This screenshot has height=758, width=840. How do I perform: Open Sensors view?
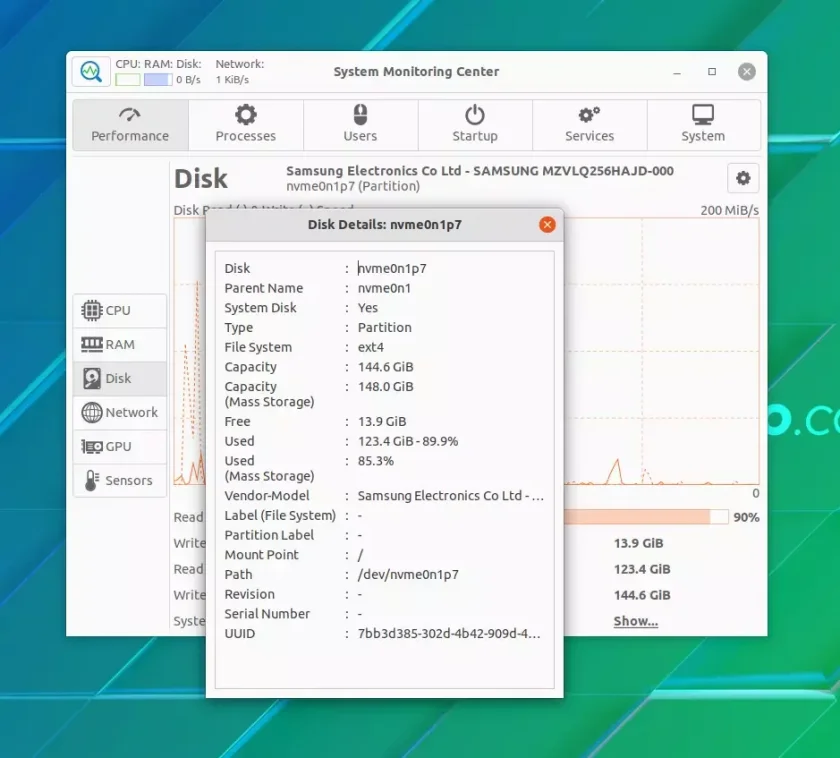pos(119,481)
